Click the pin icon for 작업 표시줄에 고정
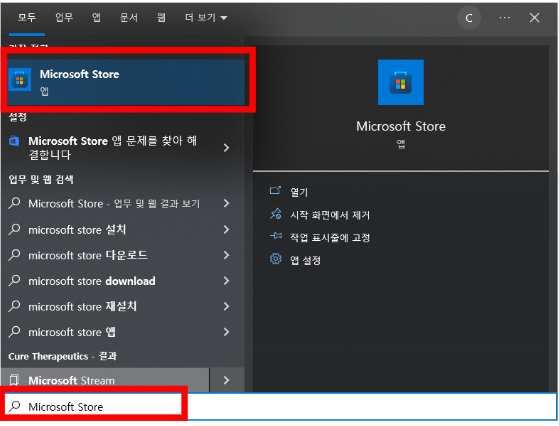The image size is (559, 426). 276,236
